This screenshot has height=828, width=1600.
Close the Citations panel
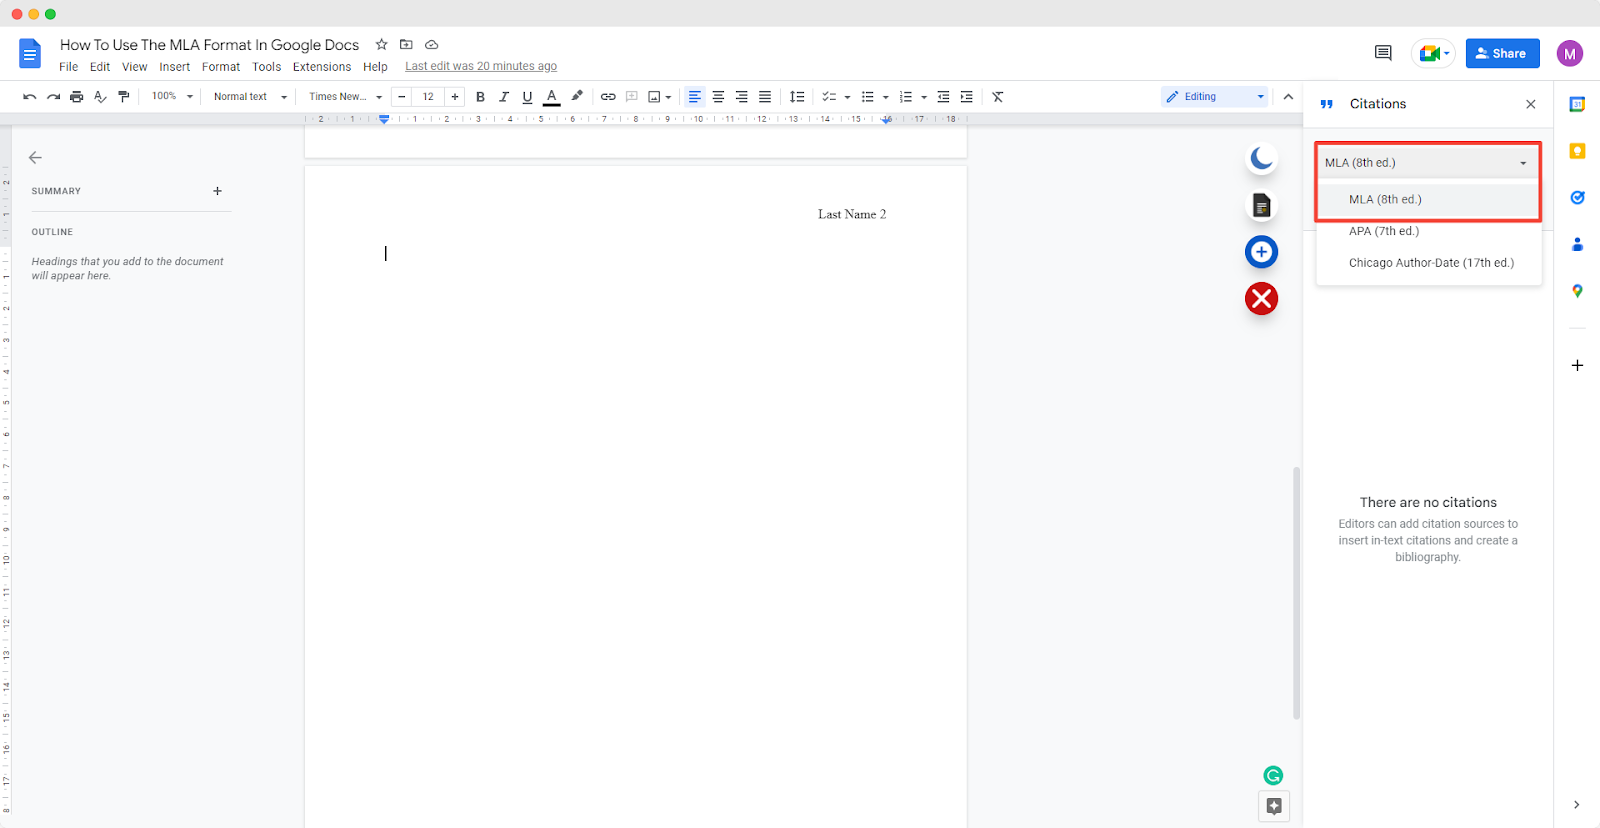[1531, 104]
